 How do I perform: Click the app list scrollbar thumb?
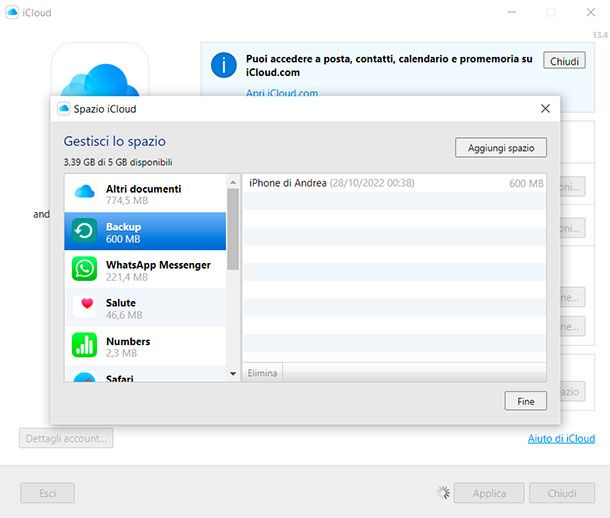pos(233,229)
